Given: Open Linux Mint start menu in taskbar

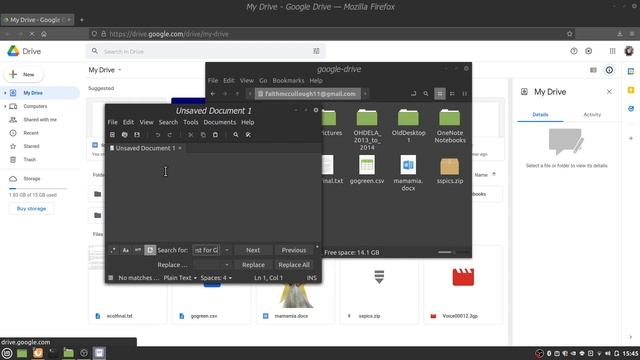Looking at the screenshot, I should 7,353.
